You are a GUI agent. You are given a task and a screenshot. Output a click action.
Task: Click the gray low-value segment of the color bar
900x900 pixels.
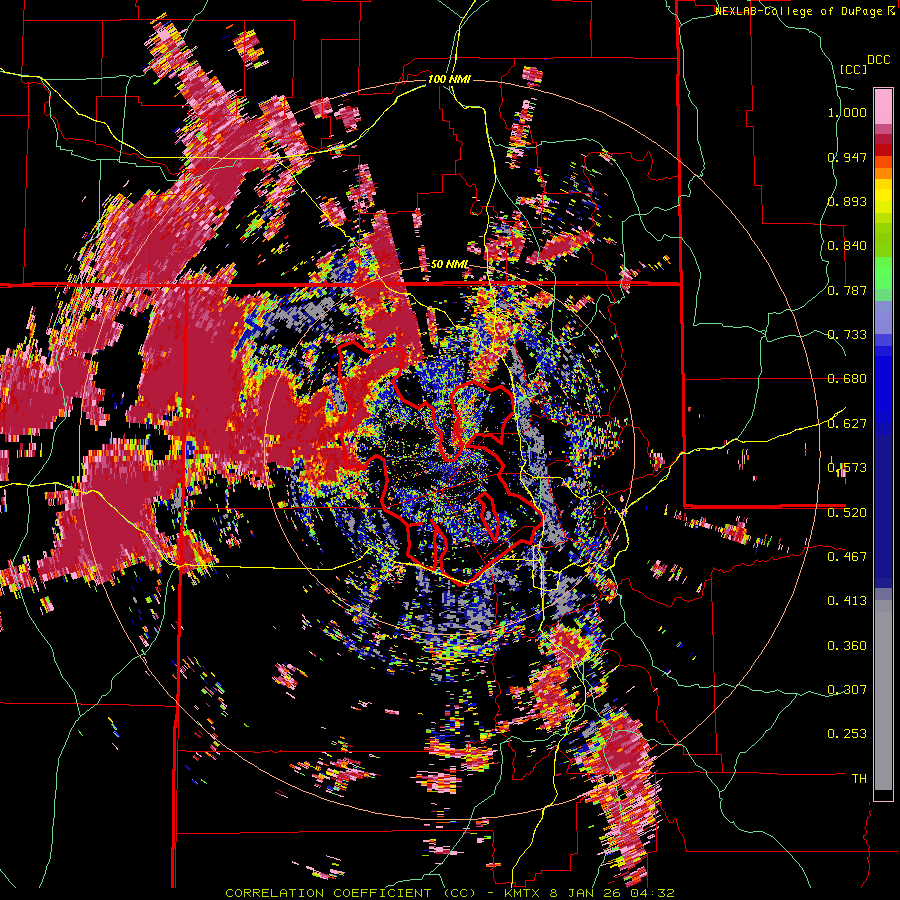point(883,695)
